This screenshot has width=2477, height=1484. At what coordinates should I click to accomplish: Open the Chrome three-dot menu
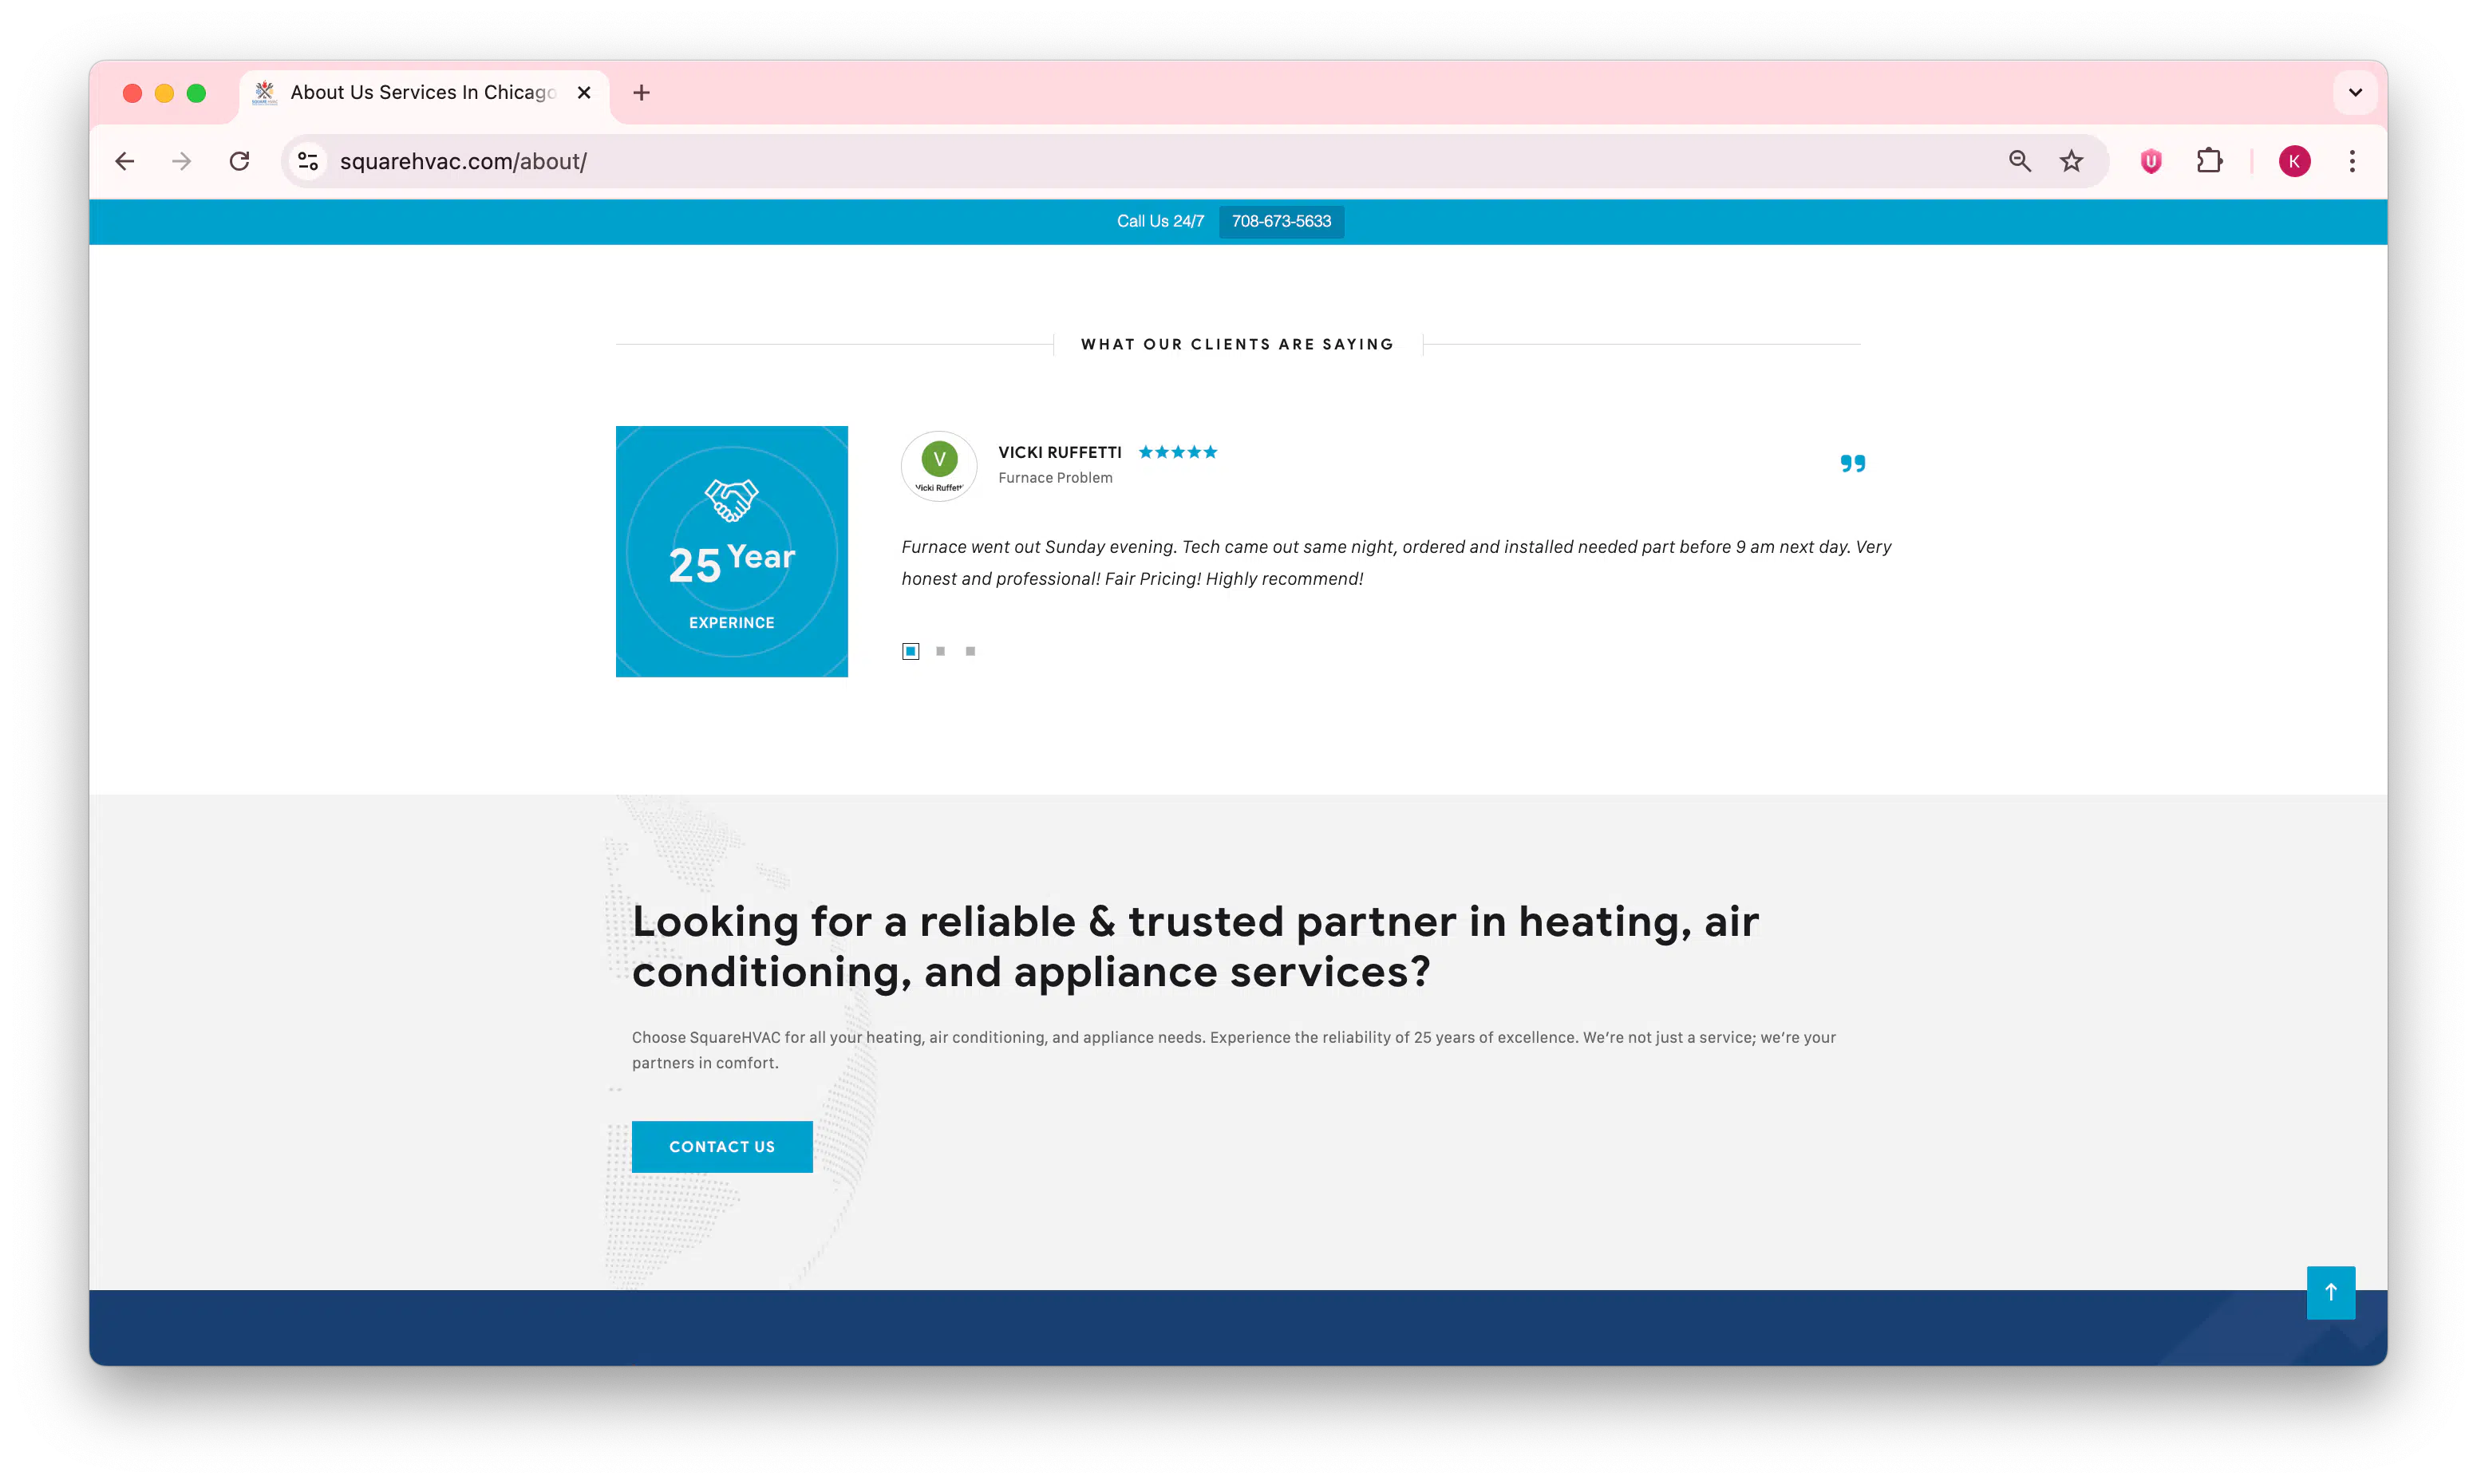coord(2352,161)
